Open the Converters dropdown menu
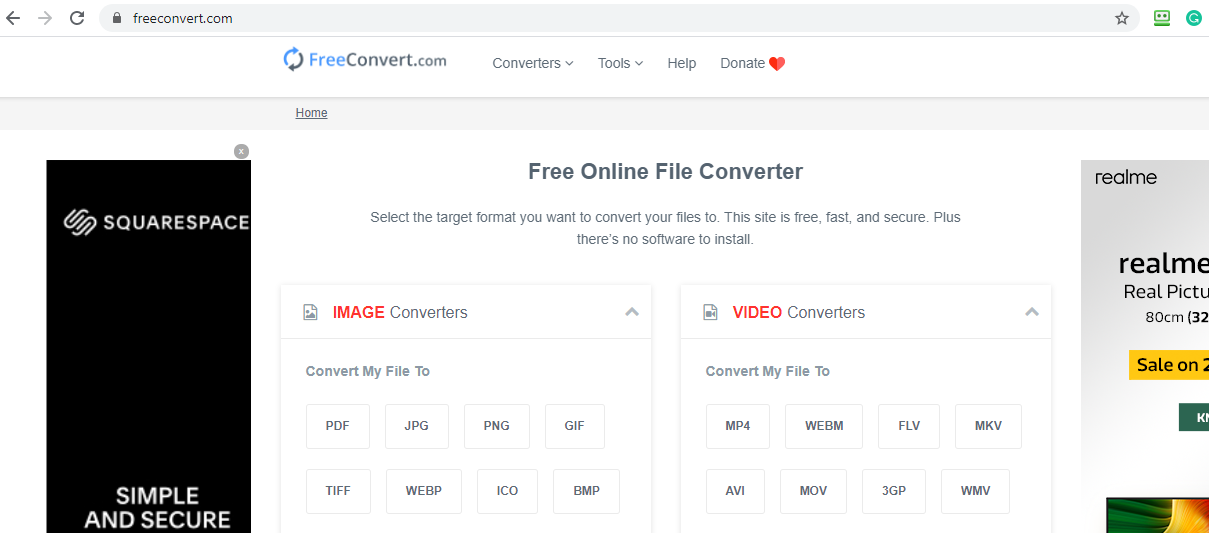The width and height of the screenshot is (1209, 533). tap(532, 63)
